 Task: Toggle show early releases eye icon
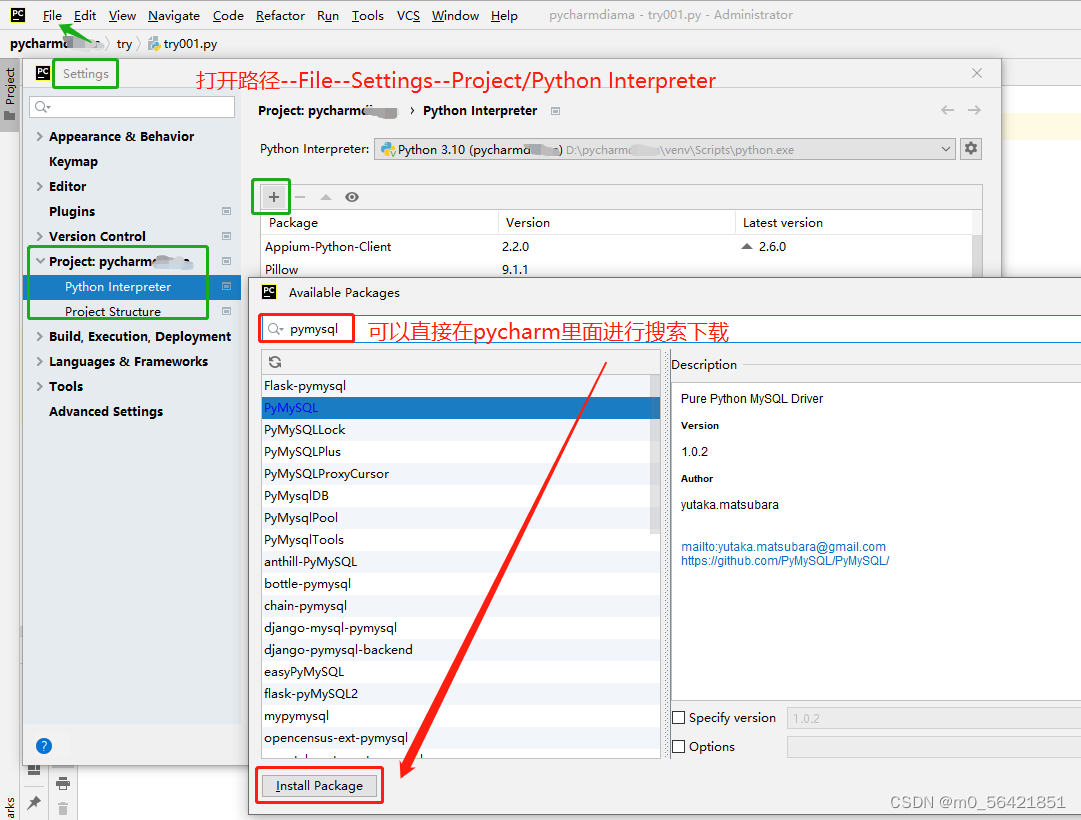352,197
